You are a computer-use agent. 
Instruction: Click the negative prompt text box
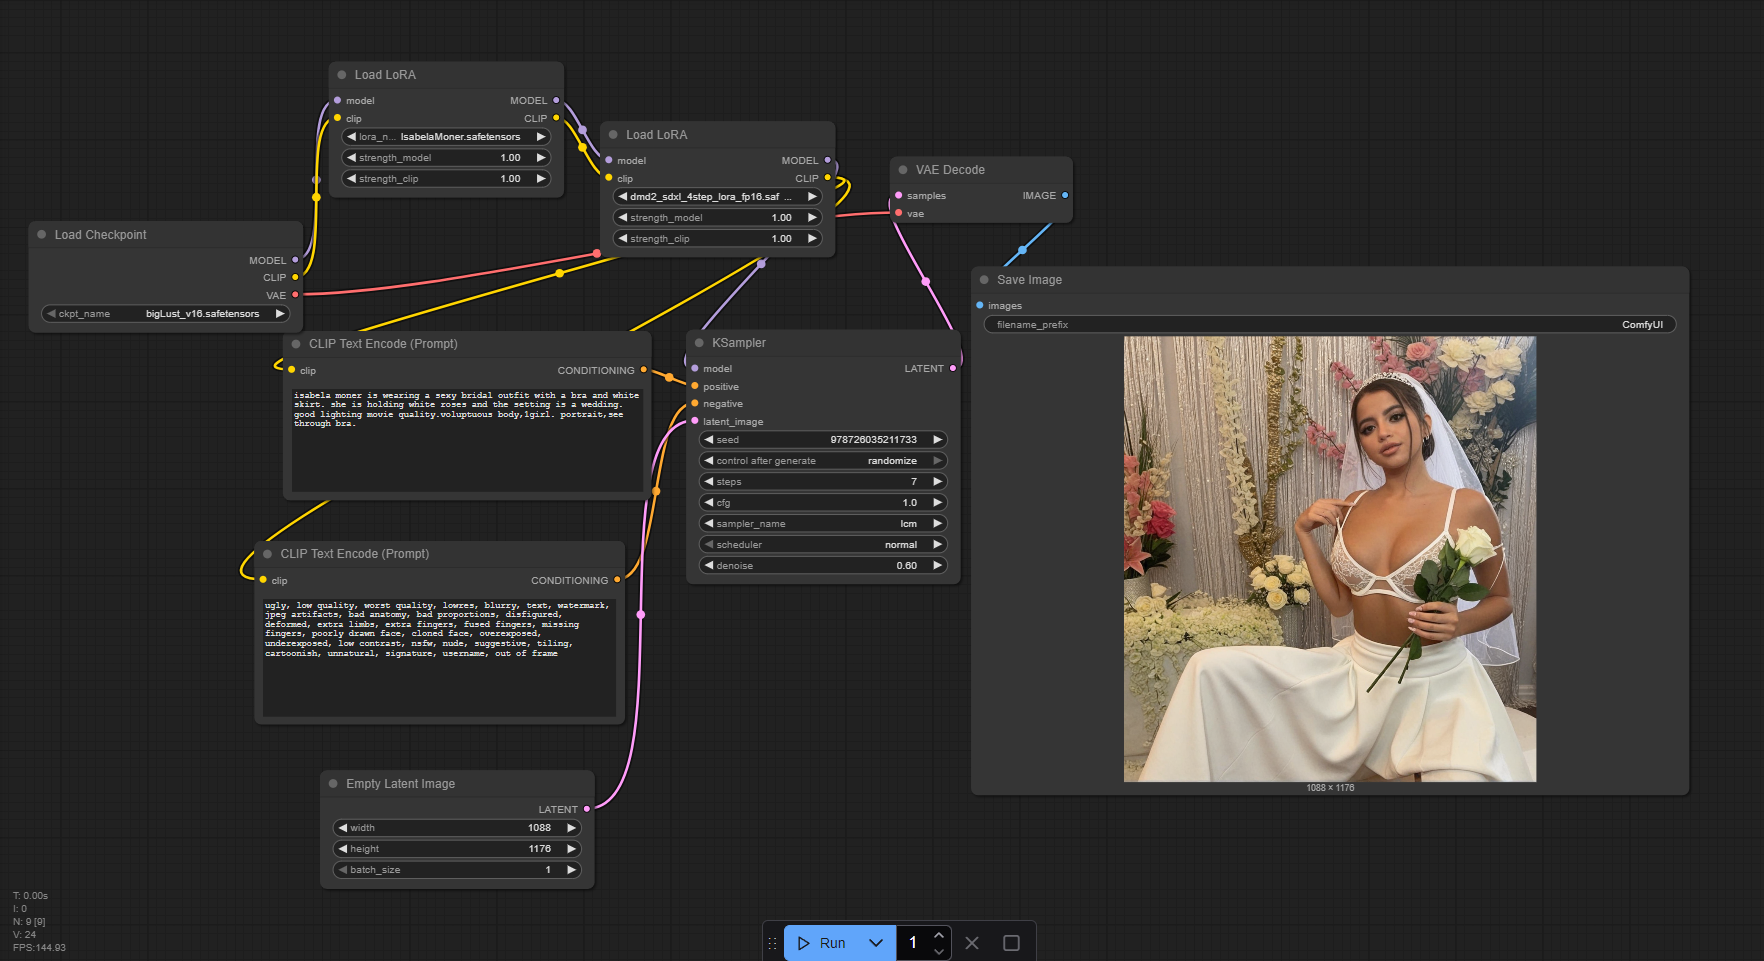(x=439, y=656)
